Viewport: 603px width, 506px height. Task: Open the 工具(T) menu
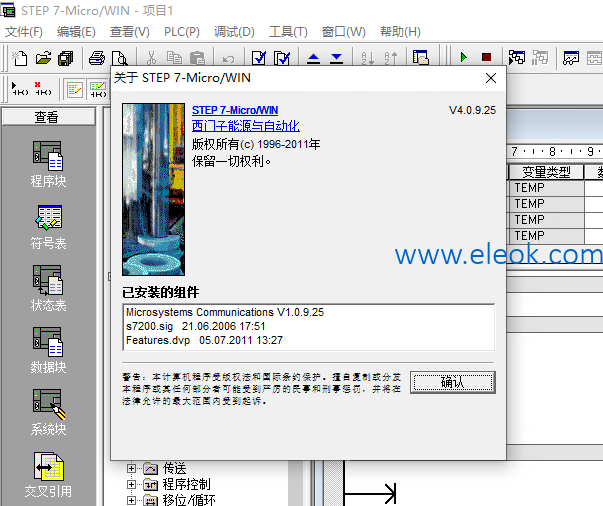pyautogui.click(x=288, y=32)
